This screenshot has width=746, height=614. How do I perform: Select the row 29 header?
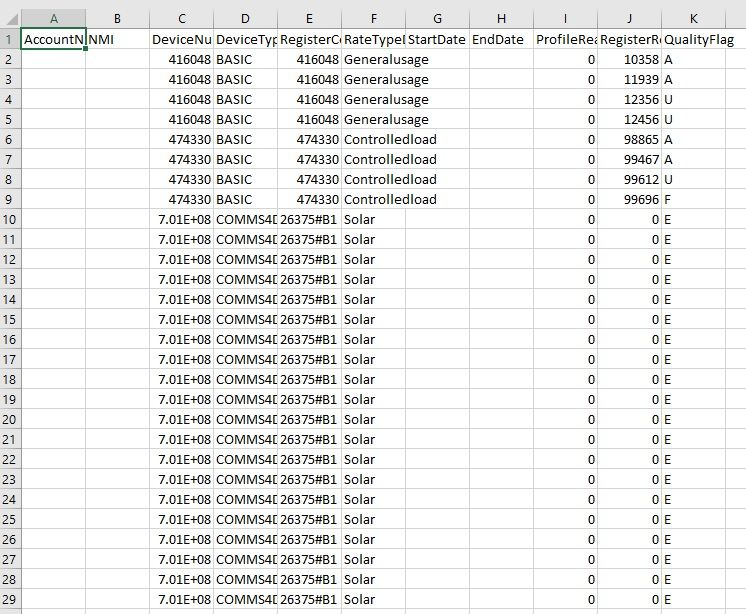pyautogui.click(x=10, y=599)
